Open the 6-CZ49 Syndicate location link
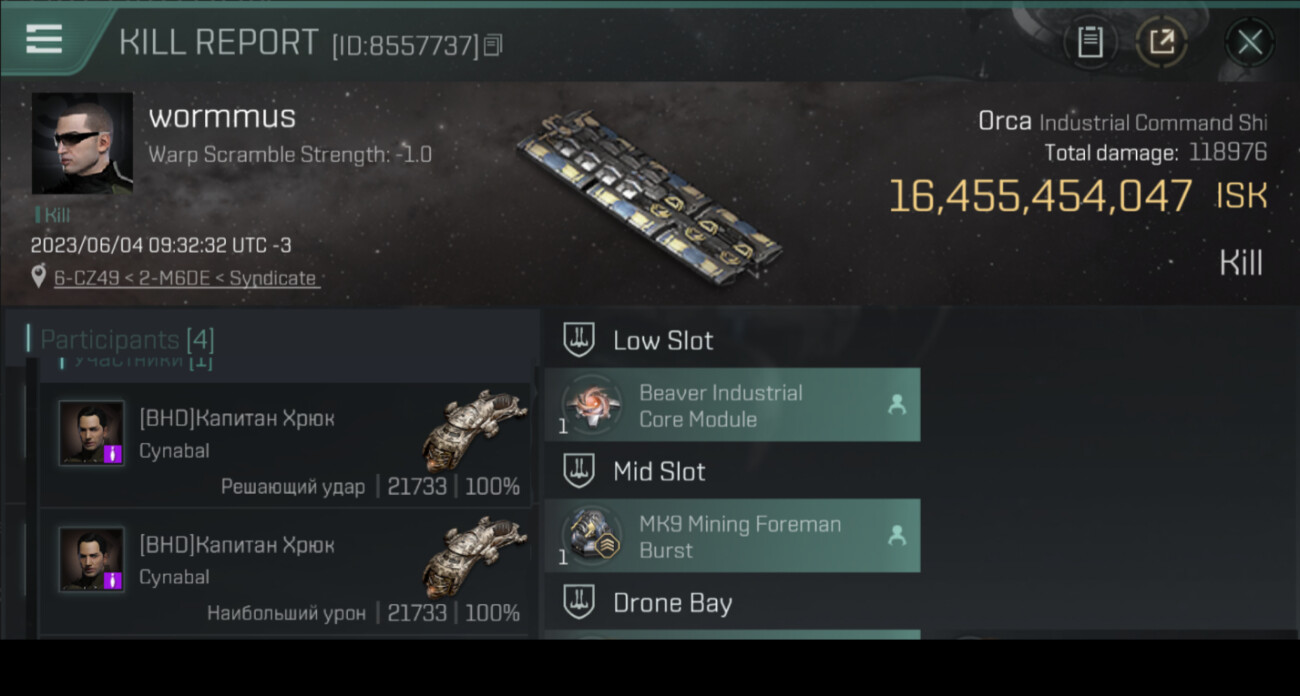Image resolution: width=1300 pixels, height=696 pixels. coord(185,278)
